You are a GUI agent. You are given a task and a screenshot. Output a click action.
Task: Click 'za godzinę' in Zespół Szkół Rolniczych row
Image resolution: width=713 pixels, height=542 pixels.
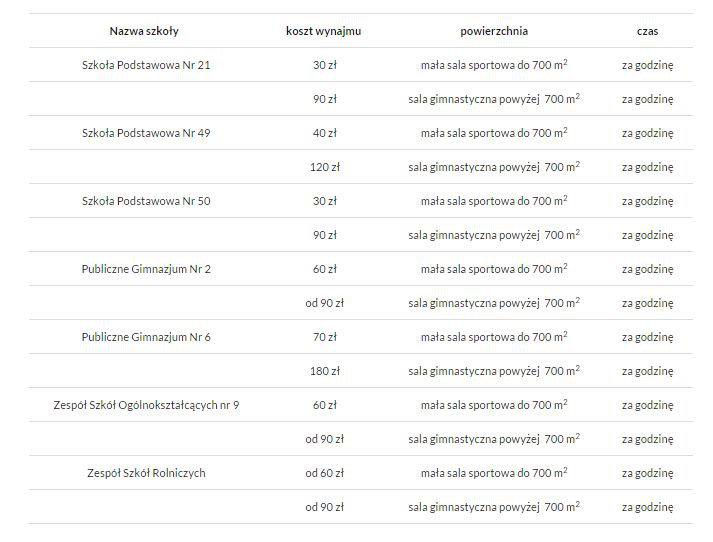pos(648,473)
